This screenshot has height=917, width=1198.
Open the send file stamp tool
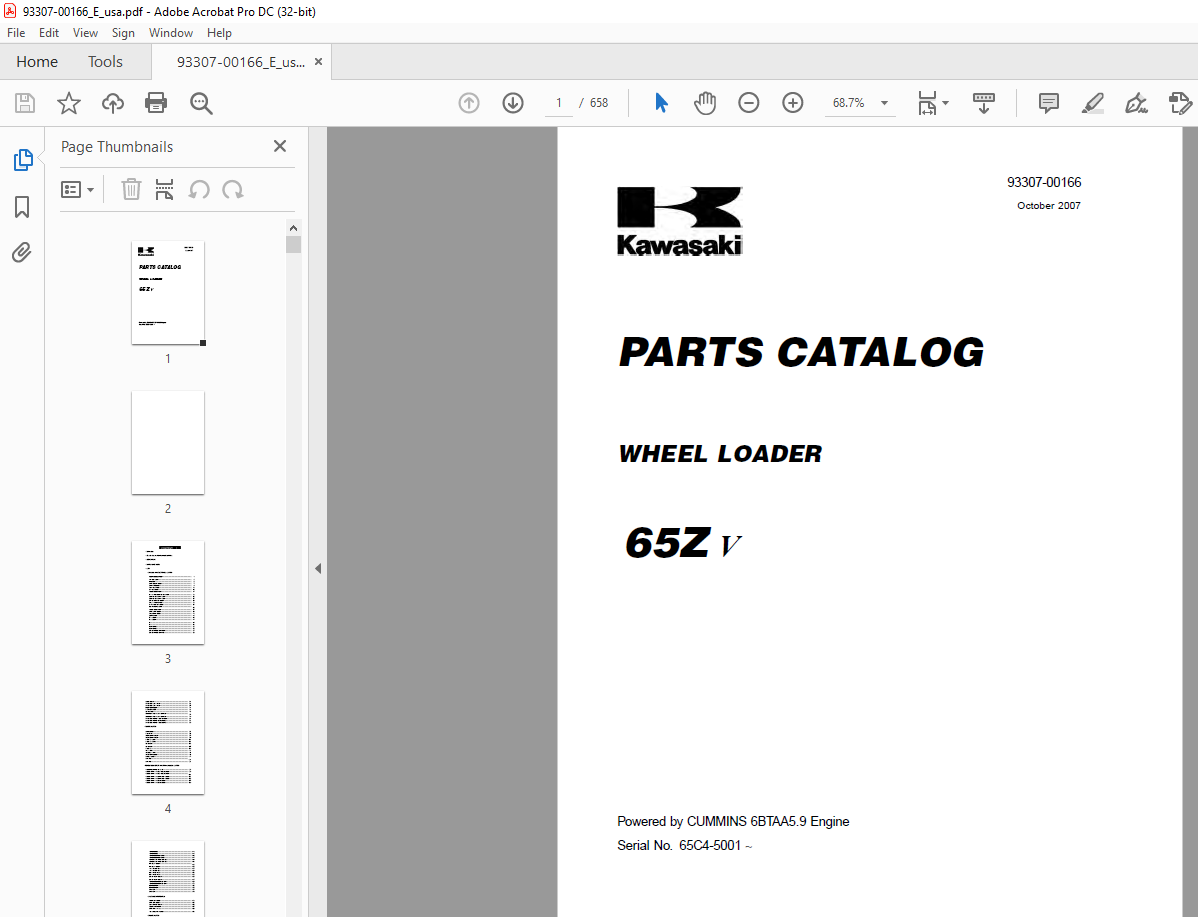(x=1180, y=103)
